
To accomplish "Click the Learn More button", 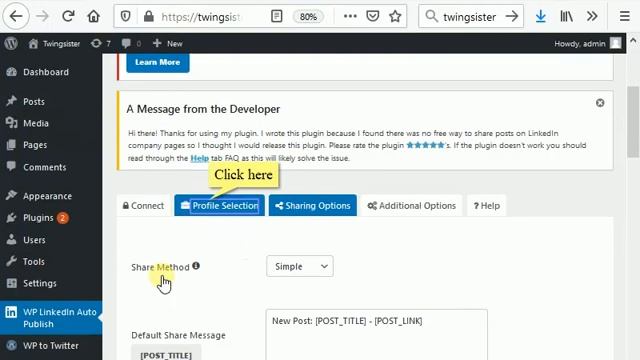I will pyautogui.click(x=158, y=62).
